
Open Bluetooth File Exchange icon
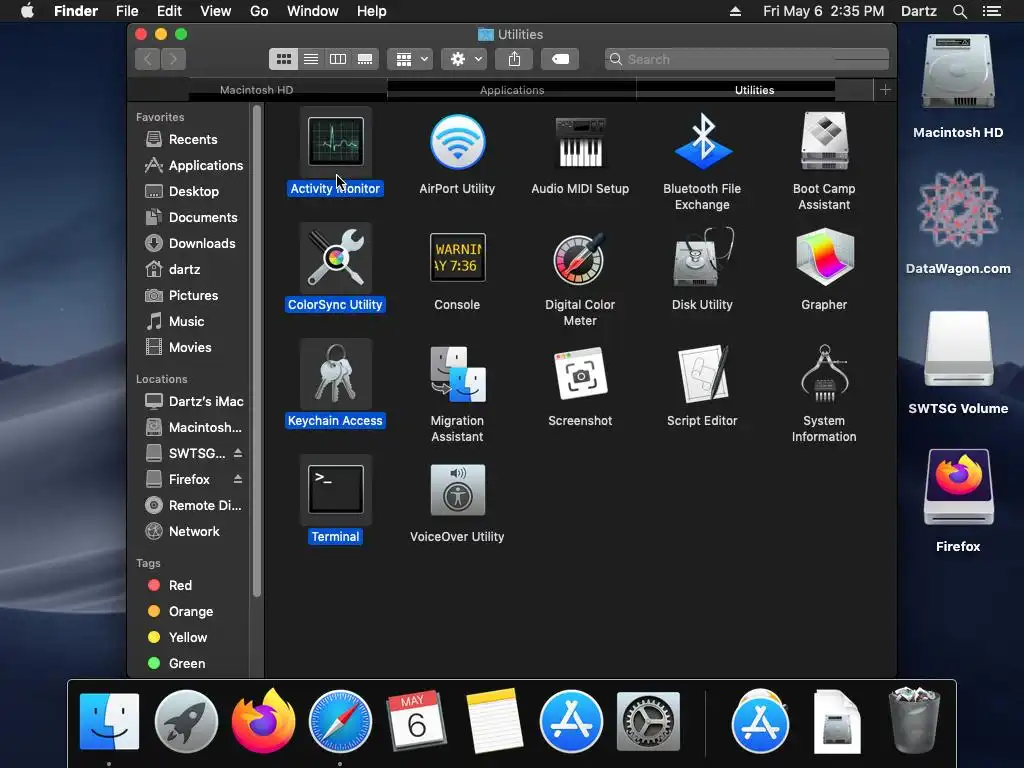[702, 142]
